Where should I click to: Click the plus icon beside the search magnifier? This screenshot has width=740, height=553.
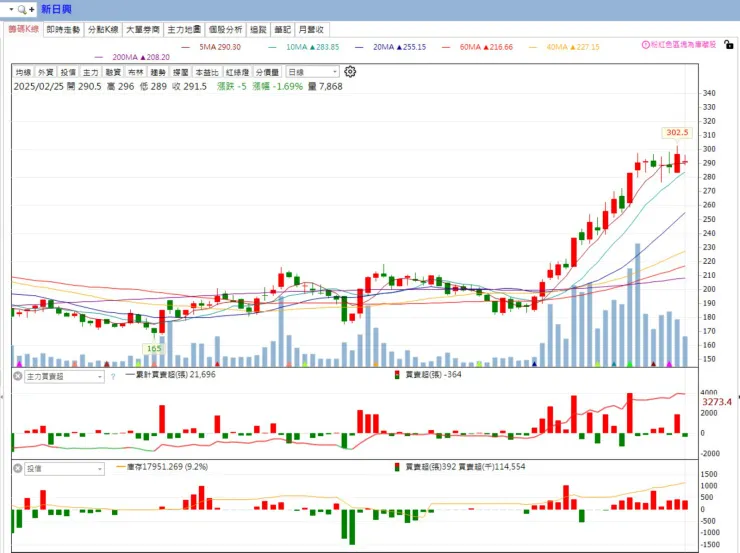point(32,9)
